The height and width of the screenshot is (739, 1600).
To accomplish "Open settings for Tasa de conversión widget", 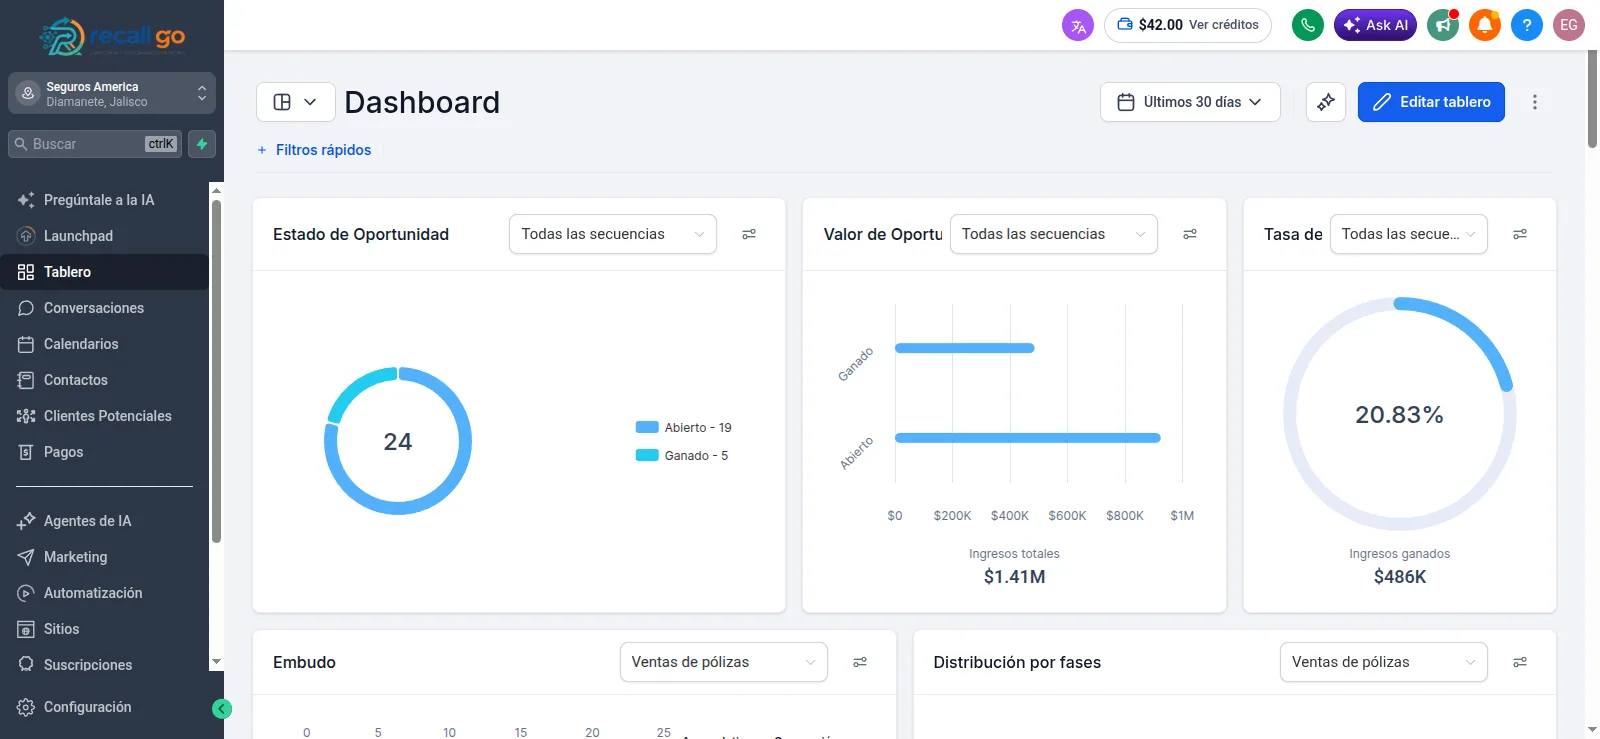I will pos(1520,234).
